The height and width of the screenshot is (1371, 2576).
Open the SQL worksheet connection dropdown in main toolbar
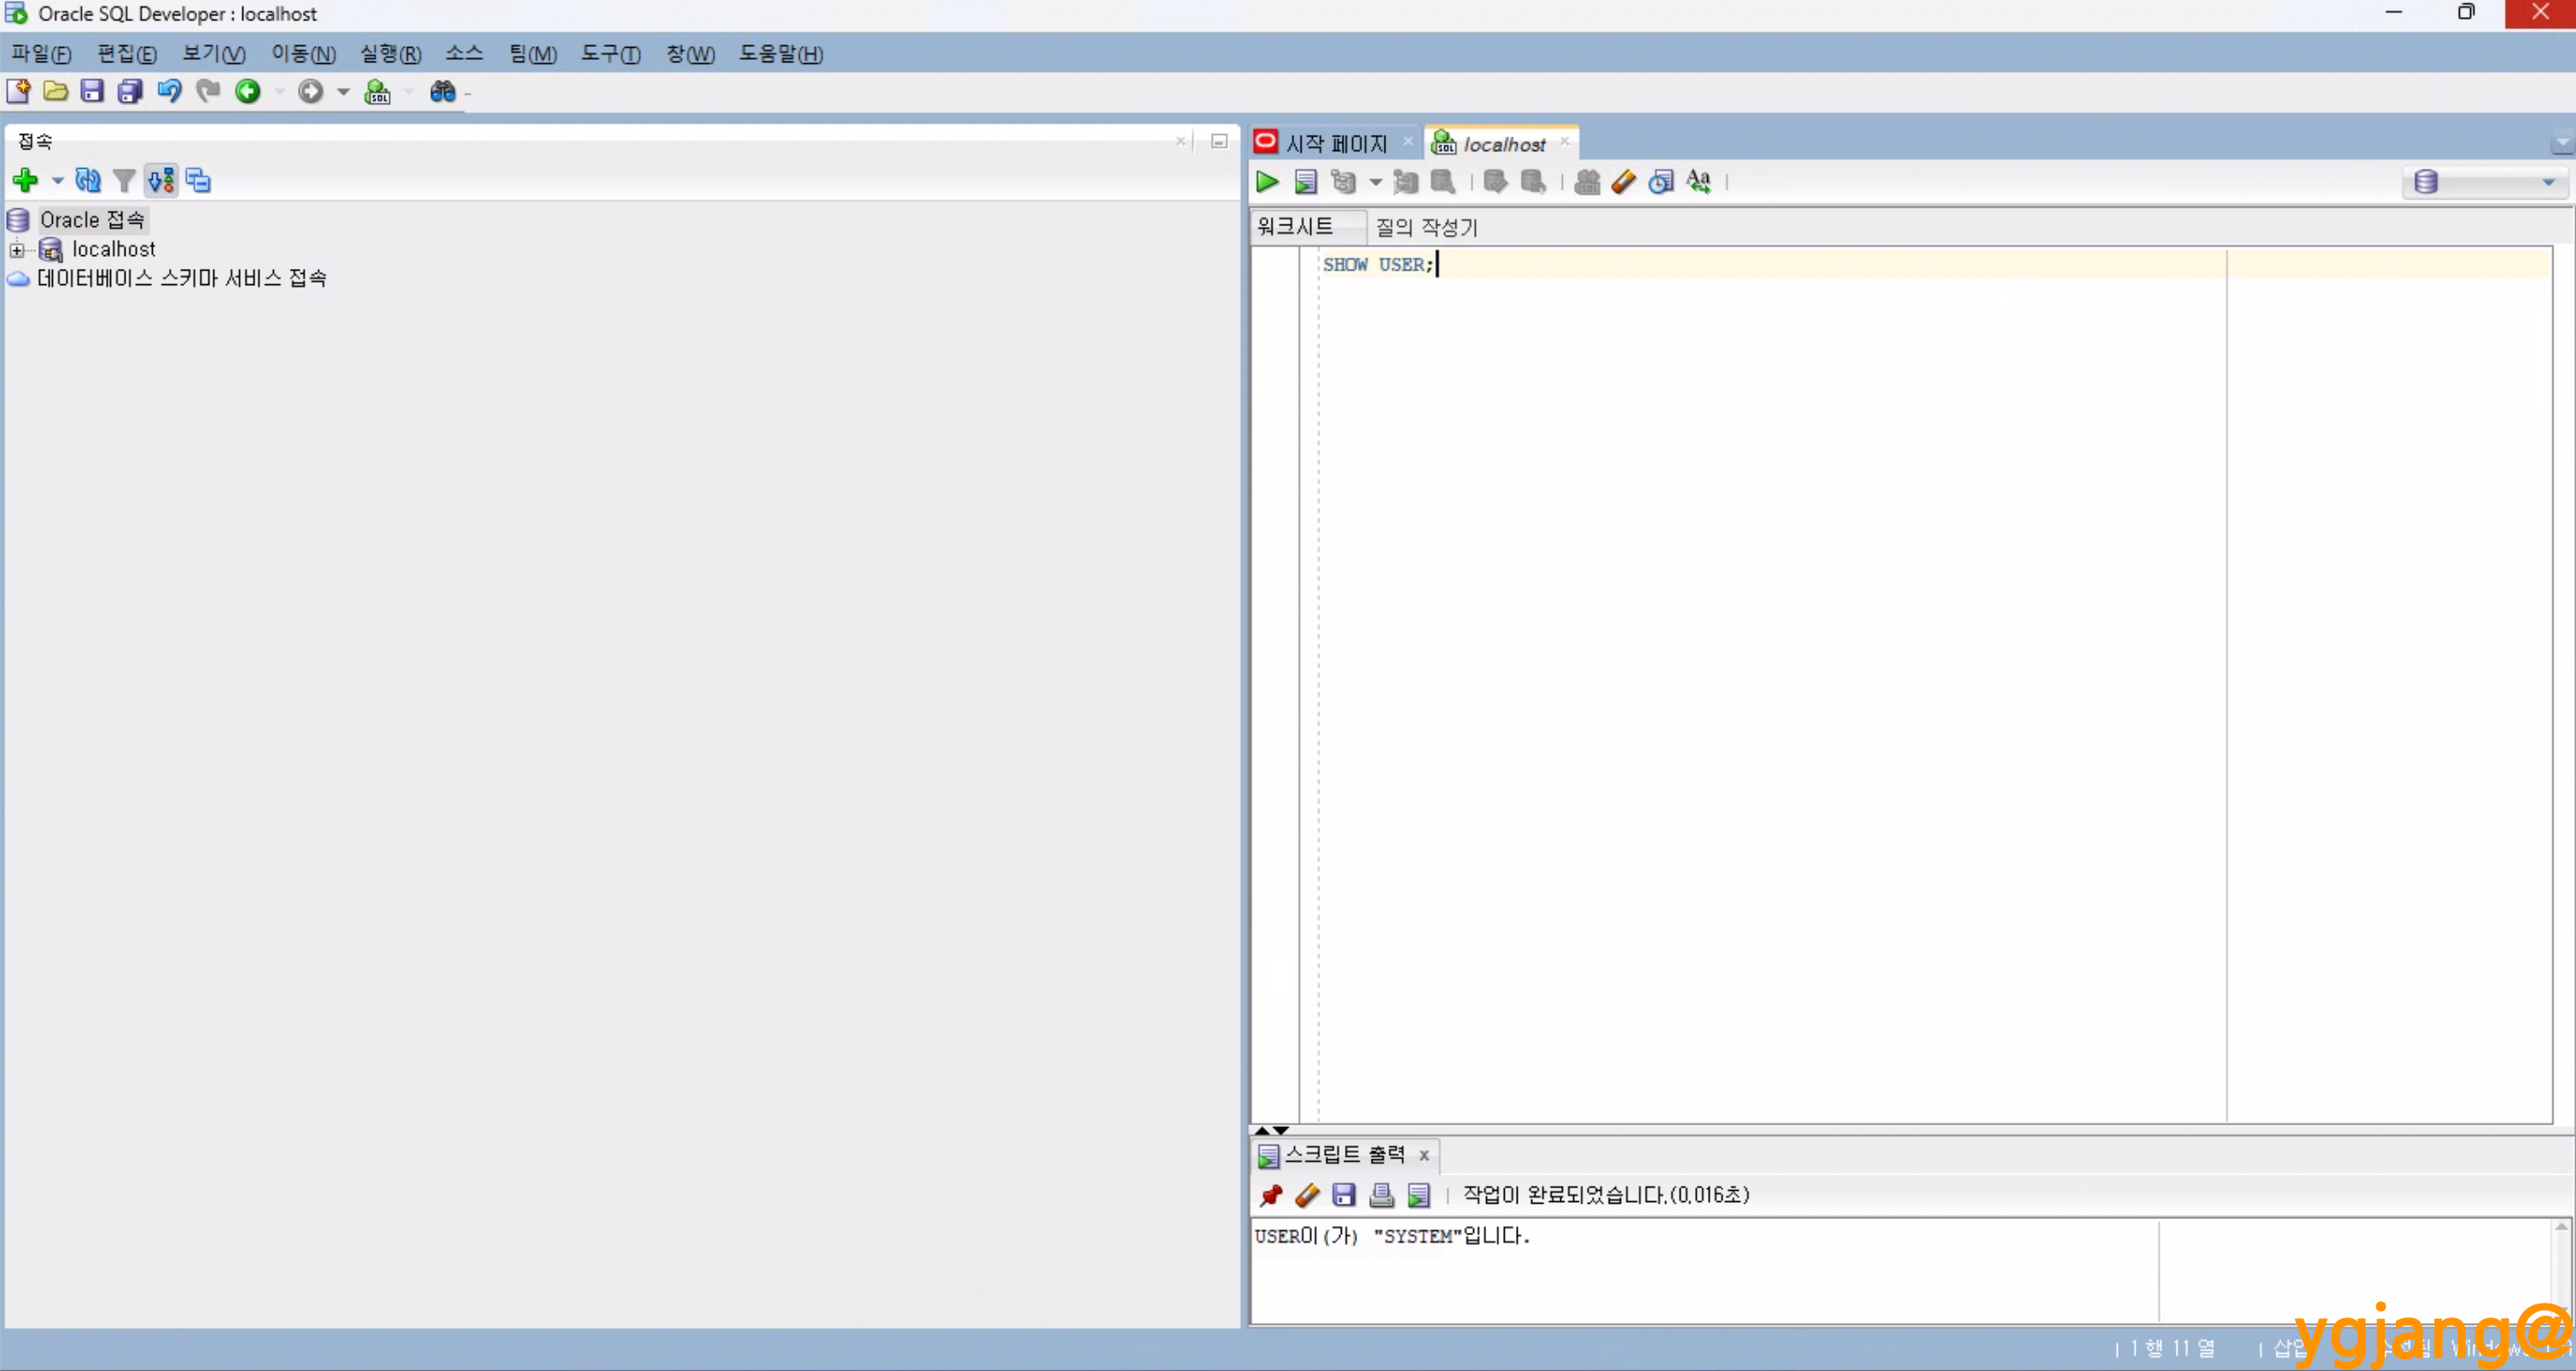click(408, 92)
